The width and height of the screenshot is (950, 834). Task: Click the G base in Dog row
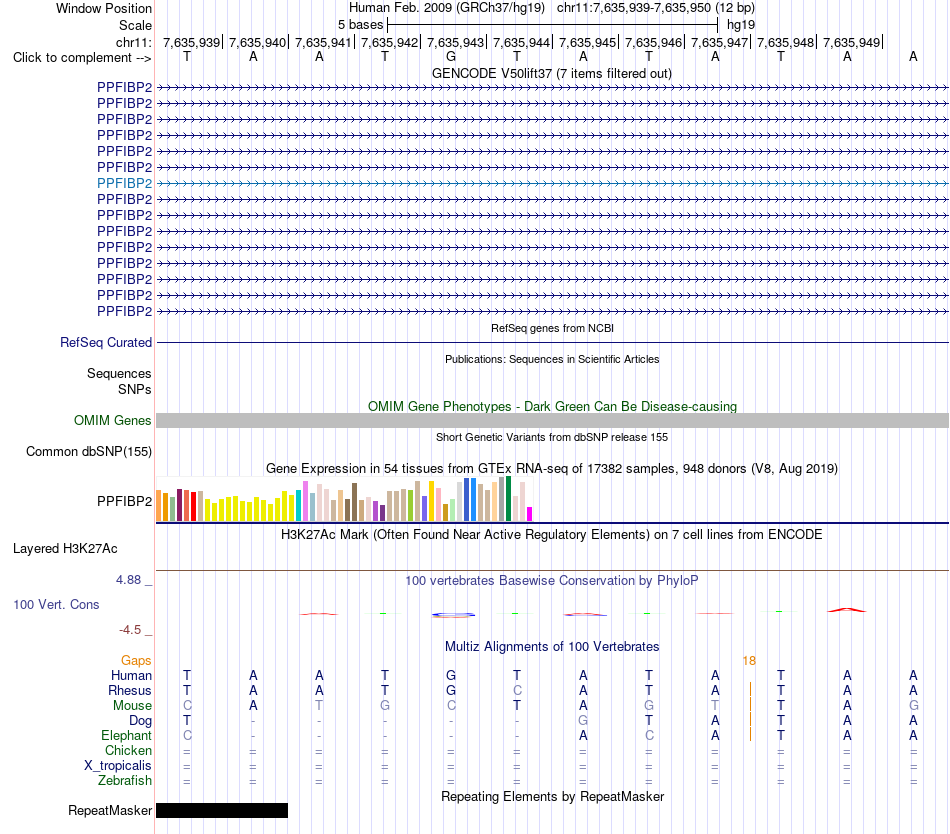pos(583,720)
